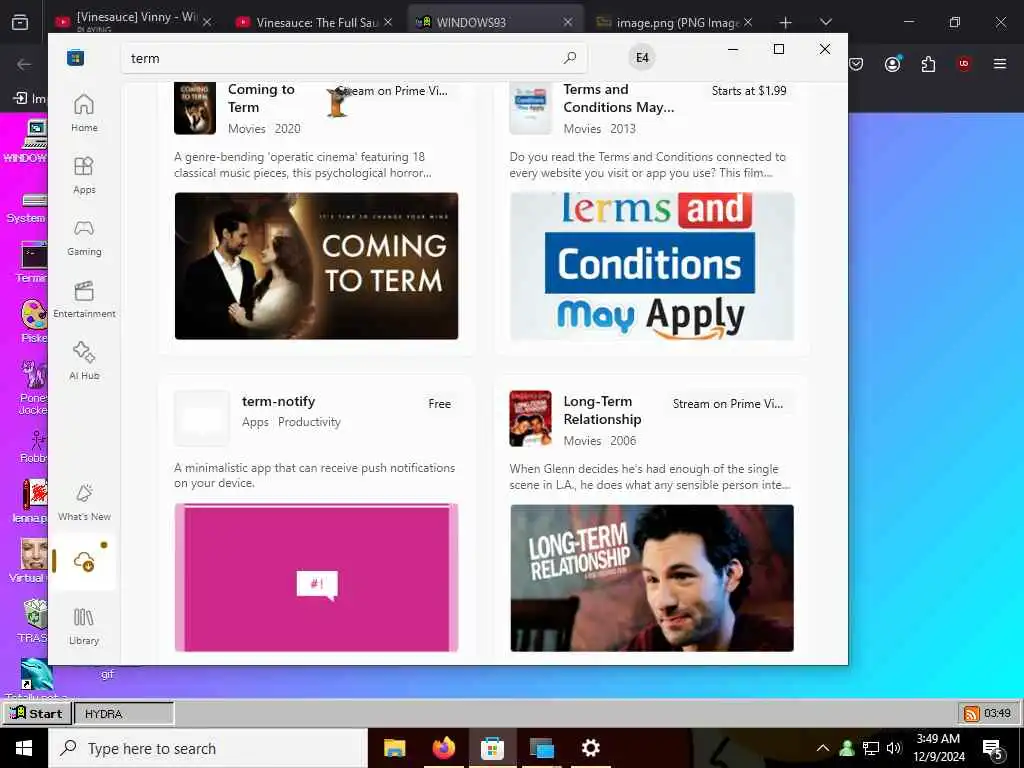This screenshot has height=768, width=1024.
Task: Open System desktop icon in Windows93
Action: click(x=27, y=208)
